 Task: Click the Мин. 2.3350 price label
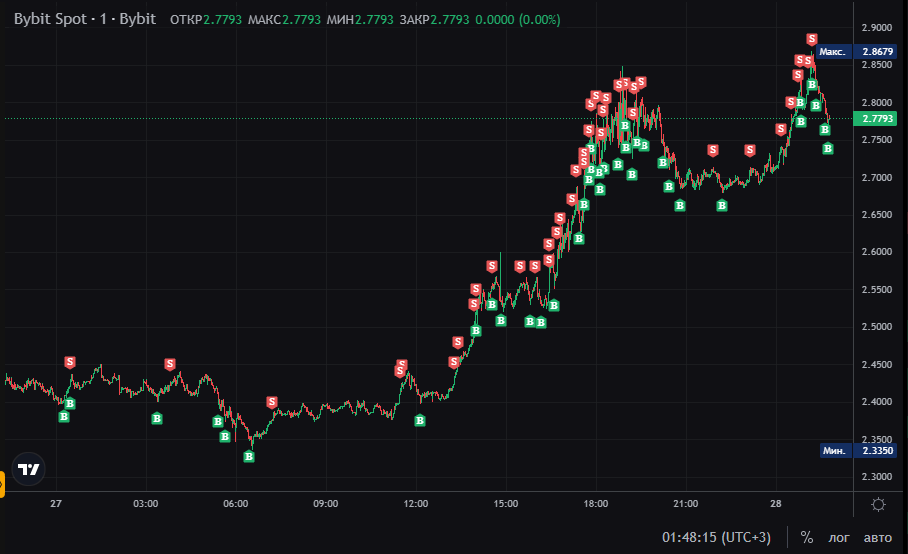tap(858, 450)
